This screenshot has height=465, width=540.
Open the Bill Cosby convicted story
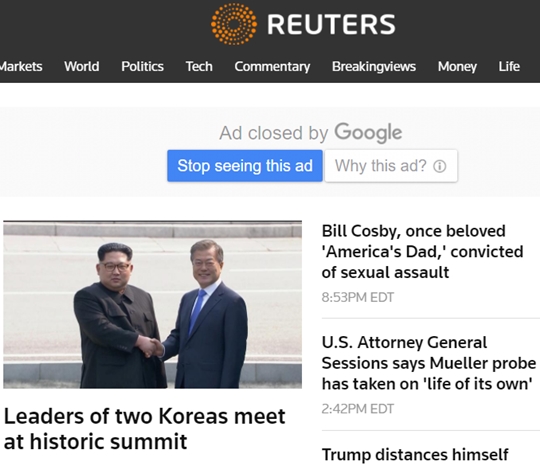pyautogui.click(x=422, y=251)
